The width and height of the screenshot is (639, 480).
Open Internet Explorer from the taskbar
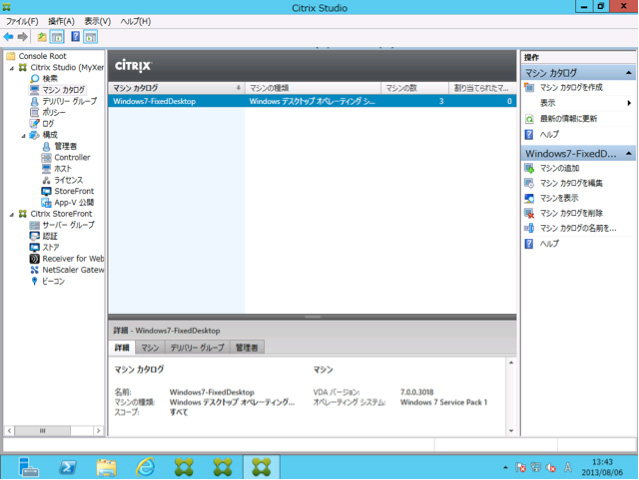click(145, 467)
